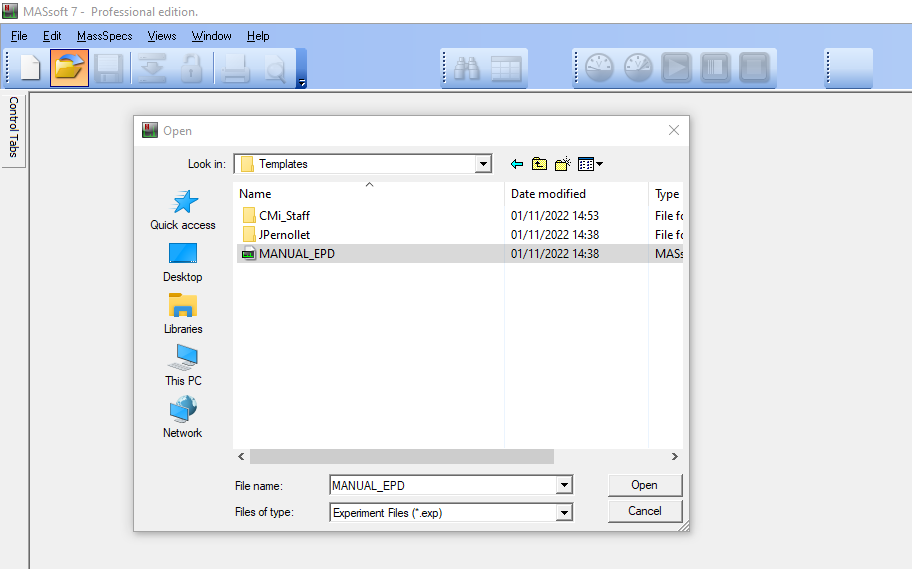Select This PC location

click(x=183, y=367)
